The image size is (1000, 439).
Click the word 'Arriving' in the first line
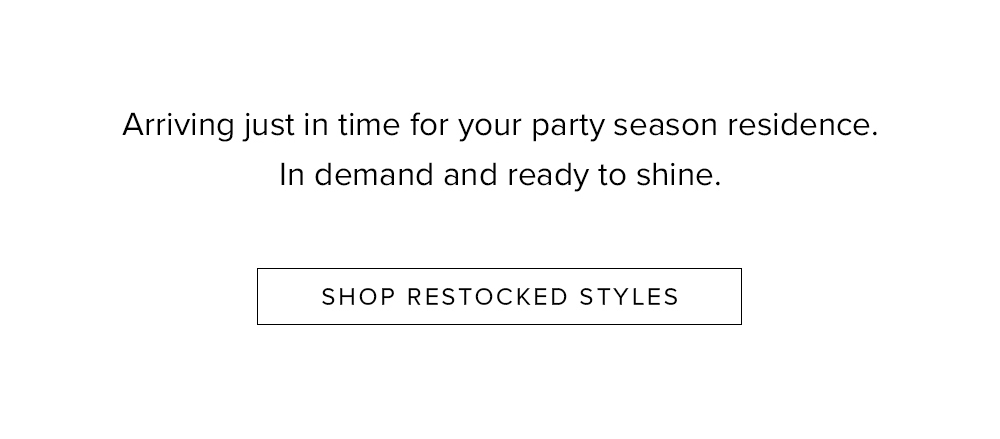(179, 126)
